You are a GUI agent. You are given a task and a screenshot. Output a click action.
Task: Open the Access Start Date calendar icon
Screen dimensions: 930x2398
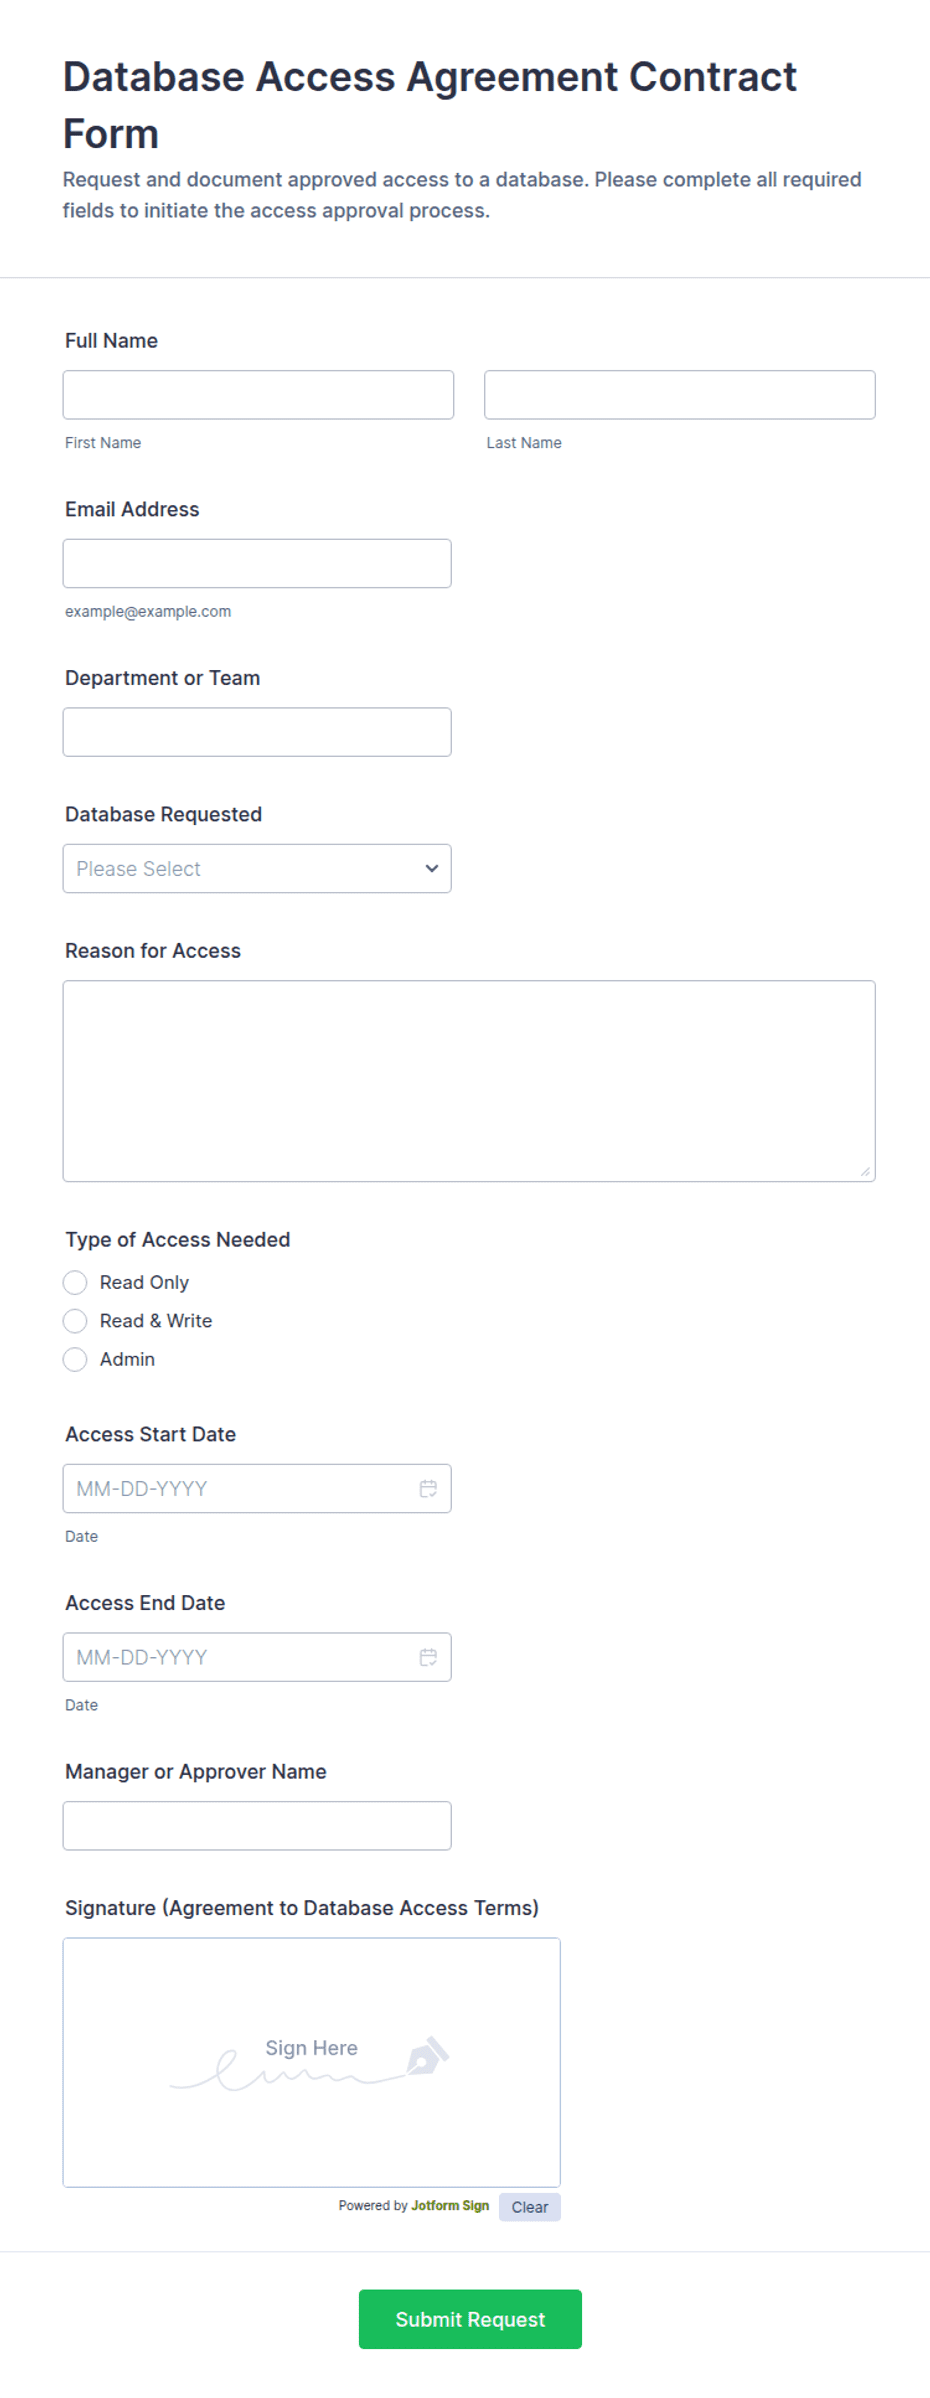tap(428, 1488)
